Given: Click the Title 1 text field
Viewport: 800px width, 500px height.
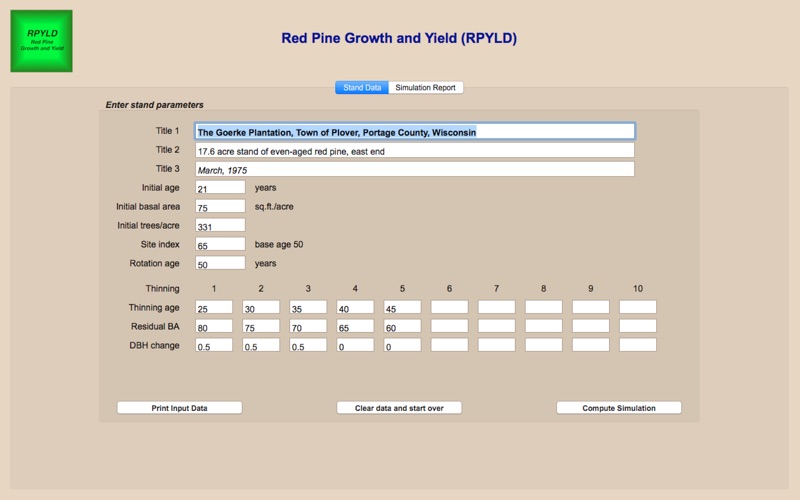Looking at the screenshot, I should click(x=415, y=131).
